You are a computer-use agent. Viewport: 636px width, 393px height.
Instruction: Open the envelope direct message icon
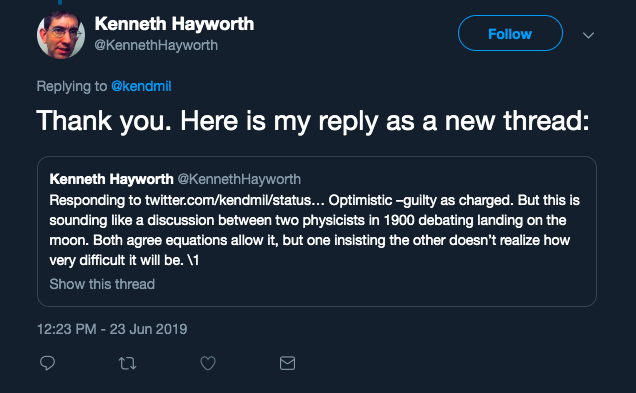point(288,363)
